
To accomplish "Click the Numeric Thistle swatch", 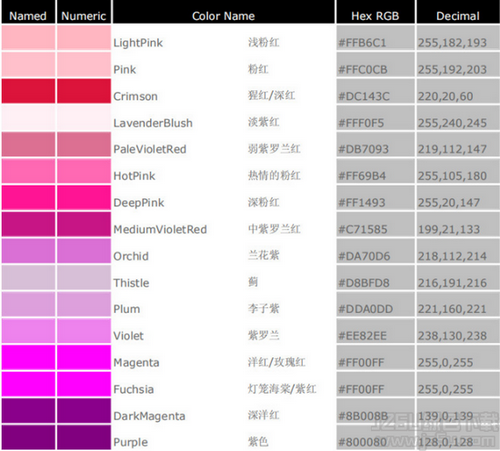I will click(84, 277).
